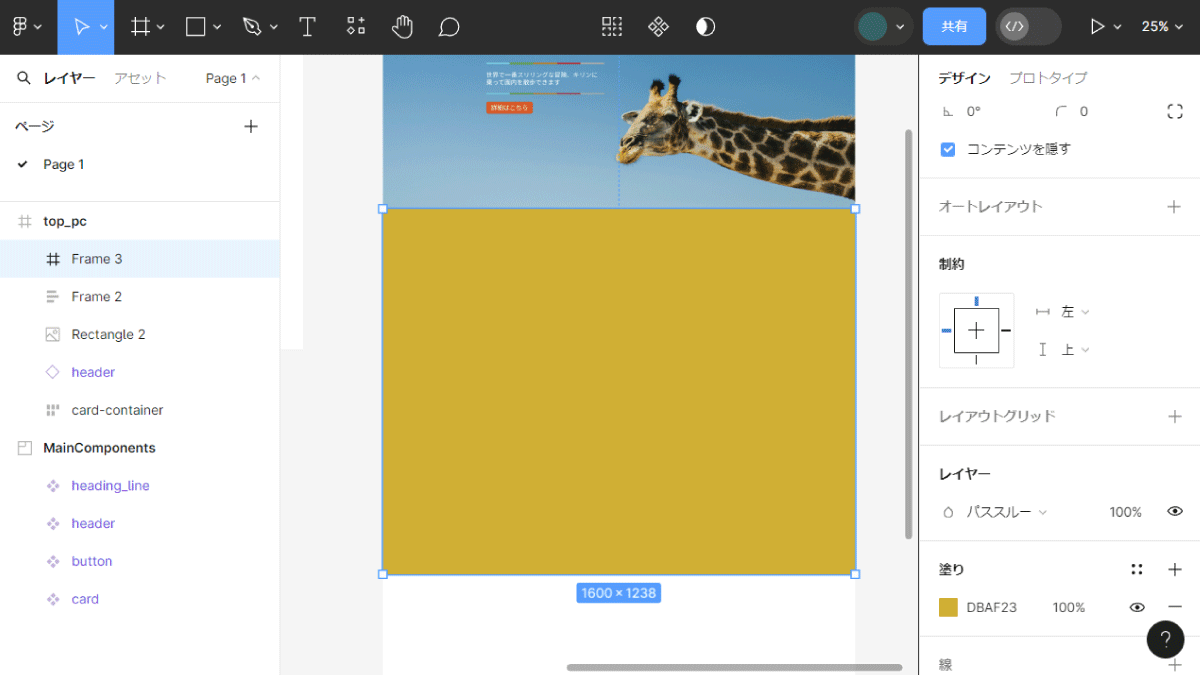Image resolution: width=1200 pixels, height=675 pixels.
Task: Select the Pen tool
Action: click(252, 27)
